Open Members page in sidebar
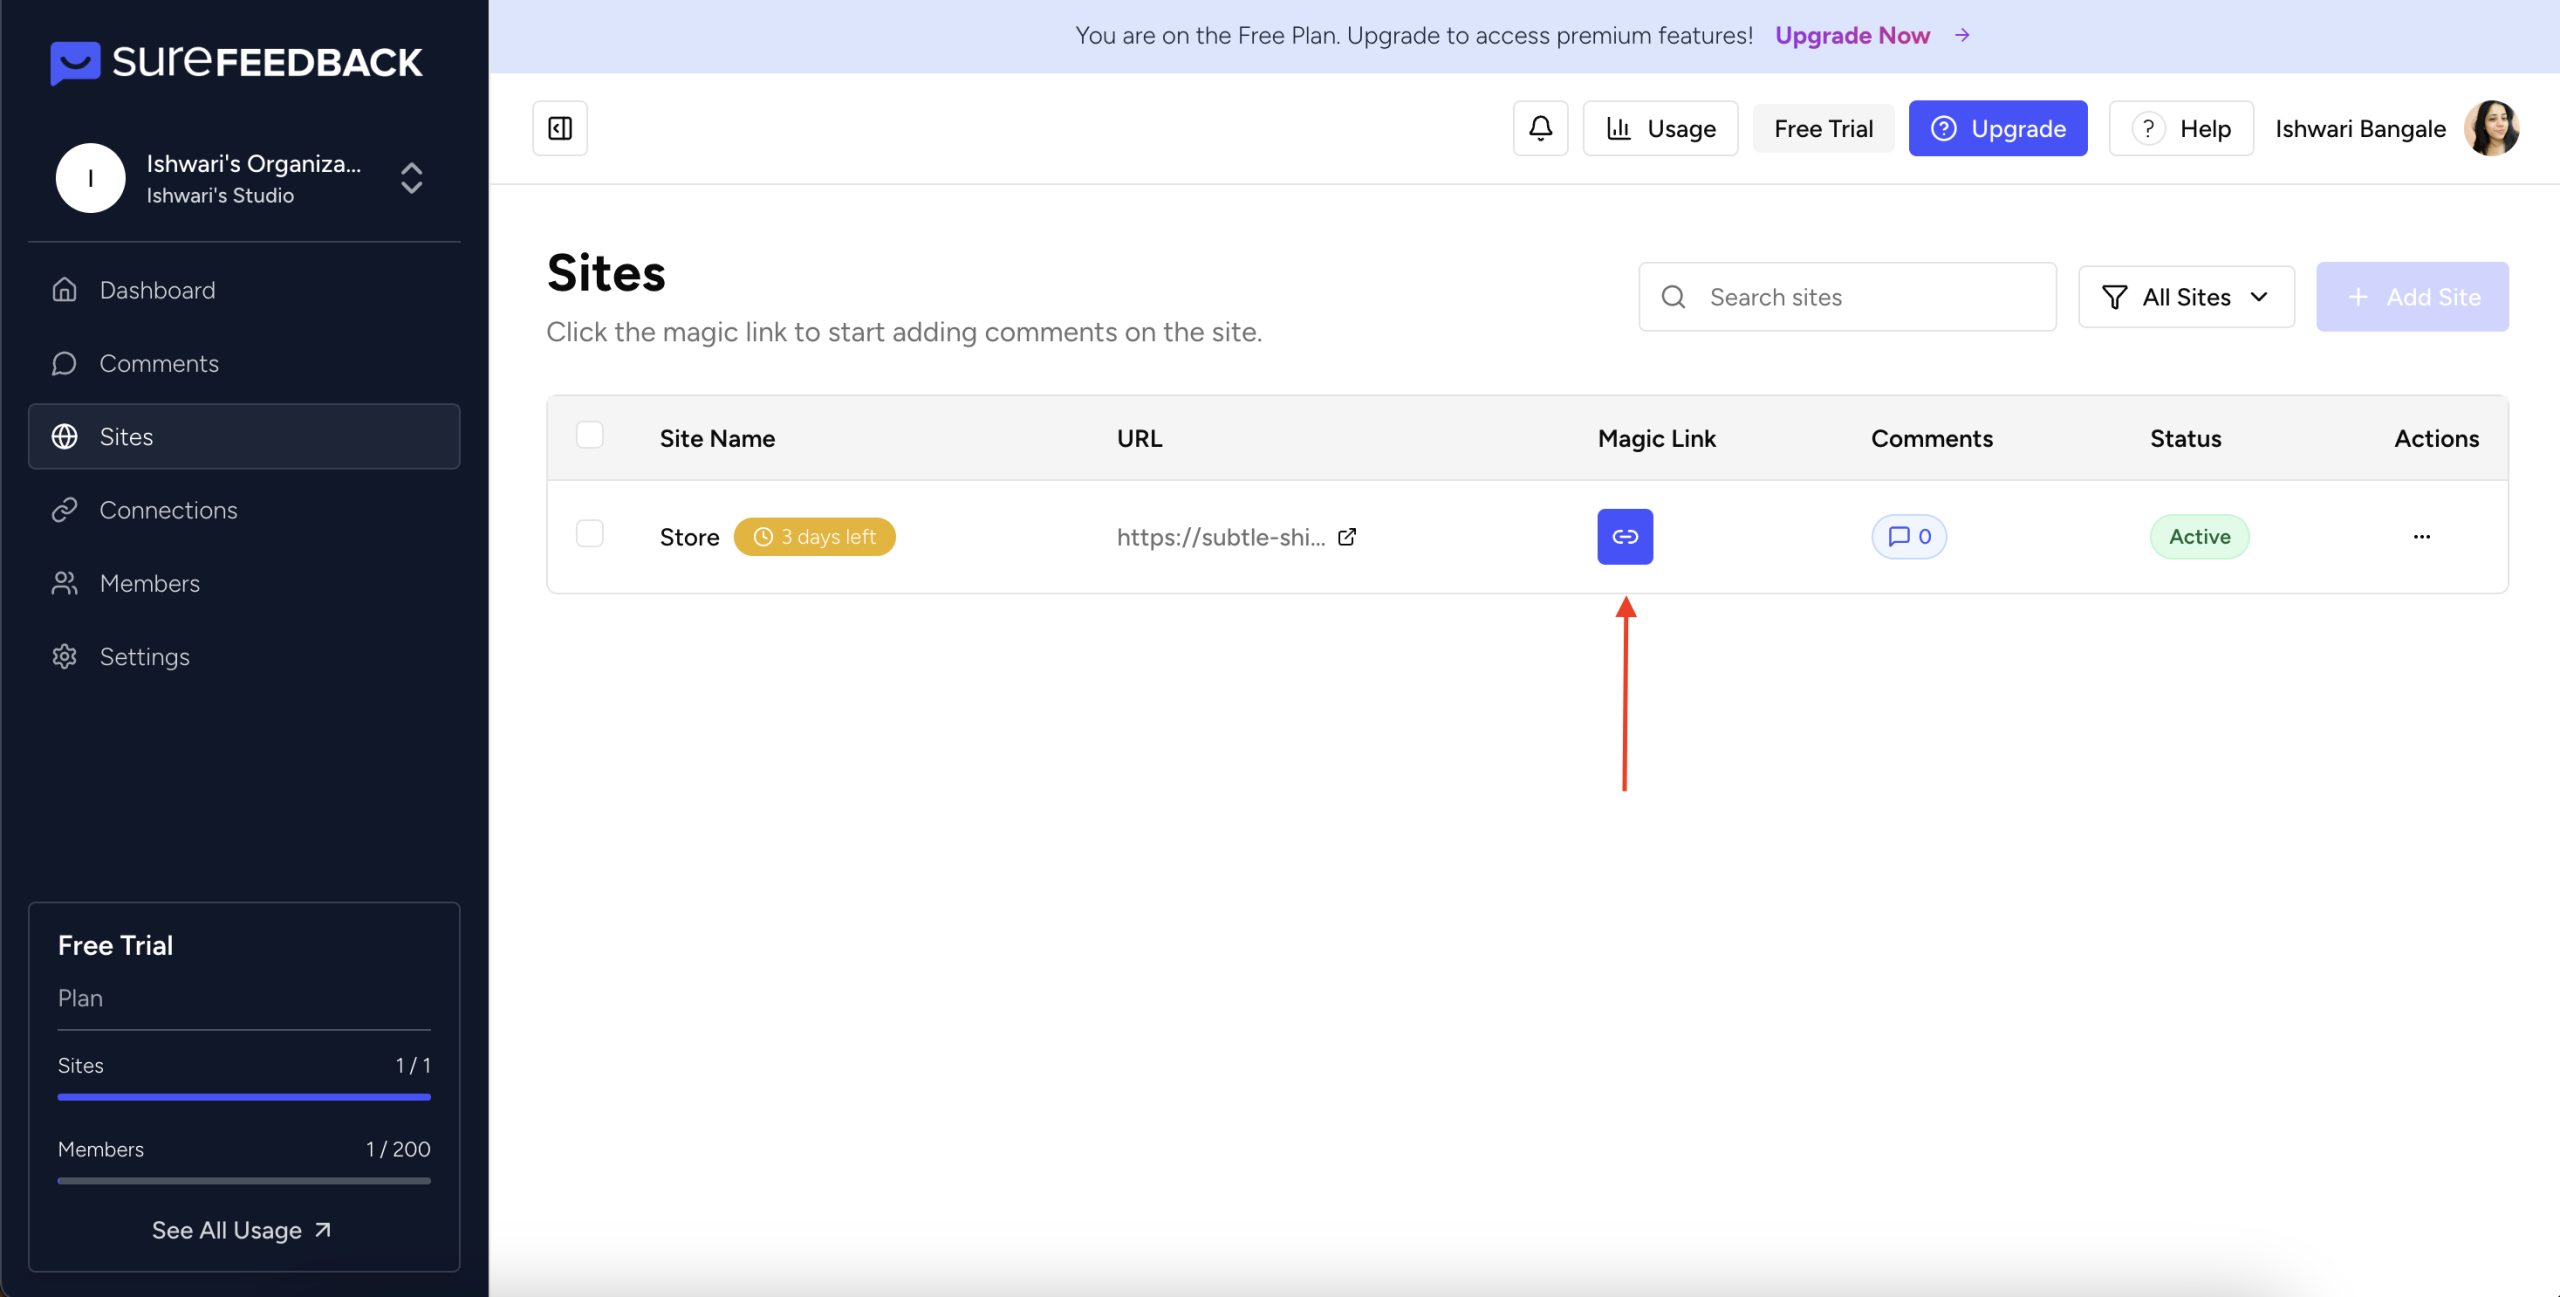Viewport: 2560px width, 1297px height. coord(149,583)
